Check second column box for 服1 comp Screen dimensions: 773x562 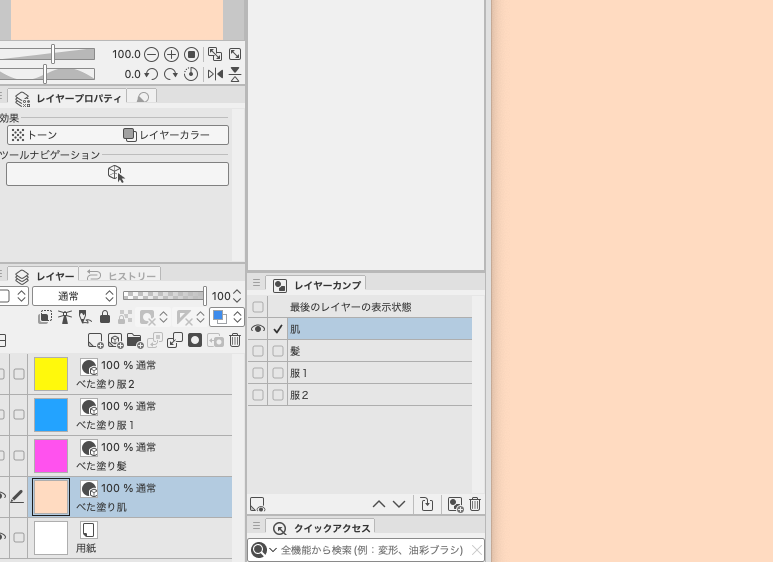click(278, 373)
